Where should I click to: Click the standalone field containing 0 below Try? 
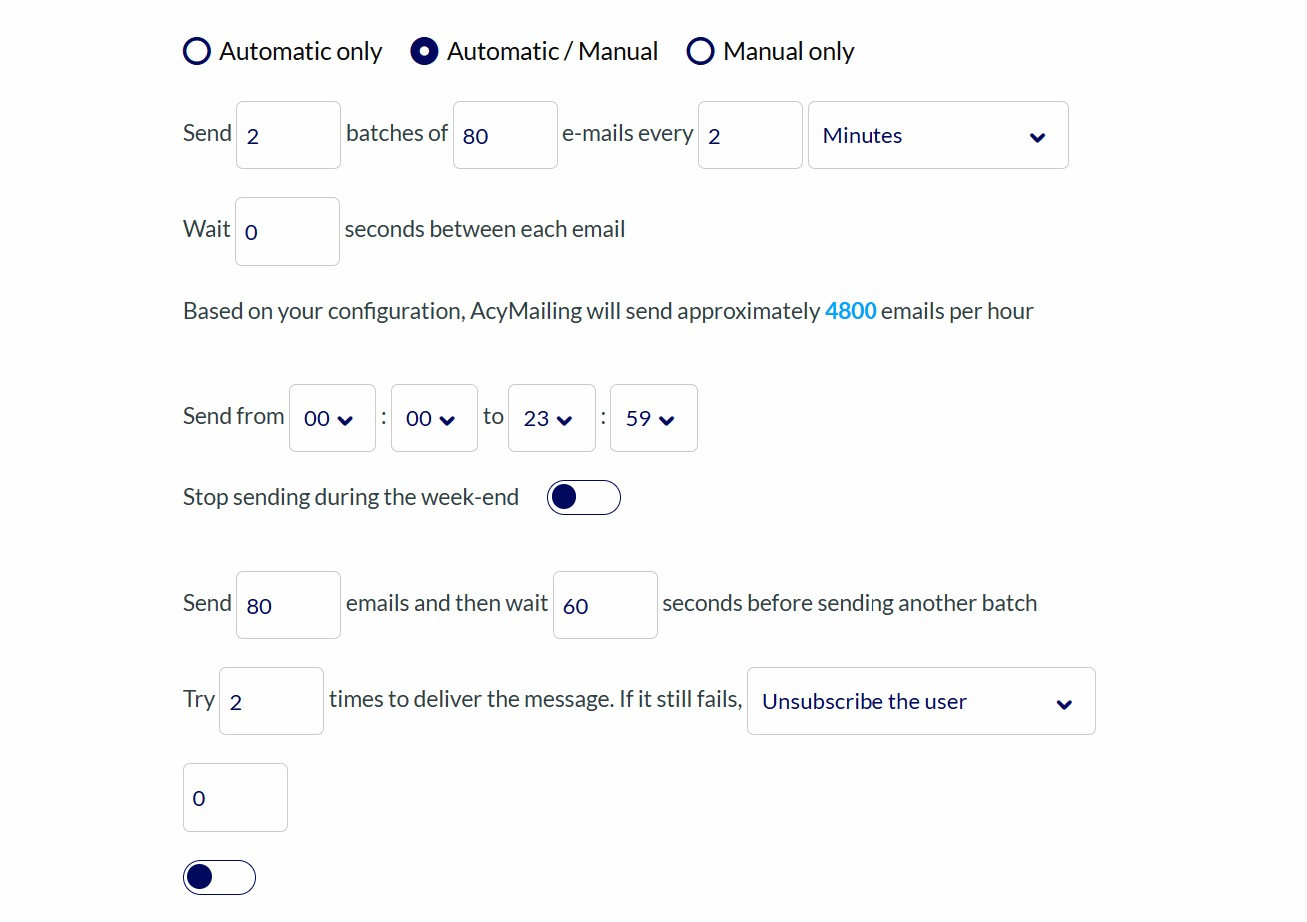(235, 798)
